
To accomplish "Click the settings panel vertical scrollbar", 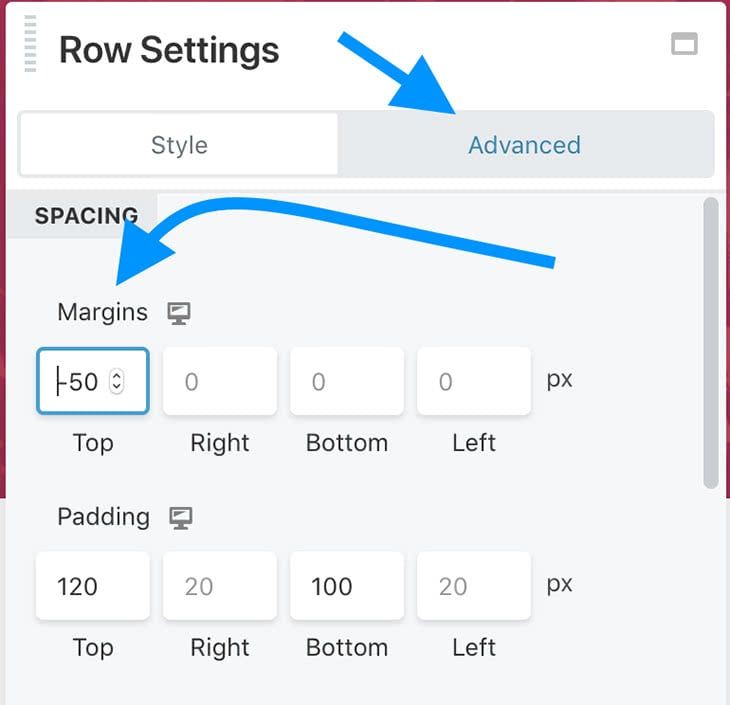I will pos(711,340).
